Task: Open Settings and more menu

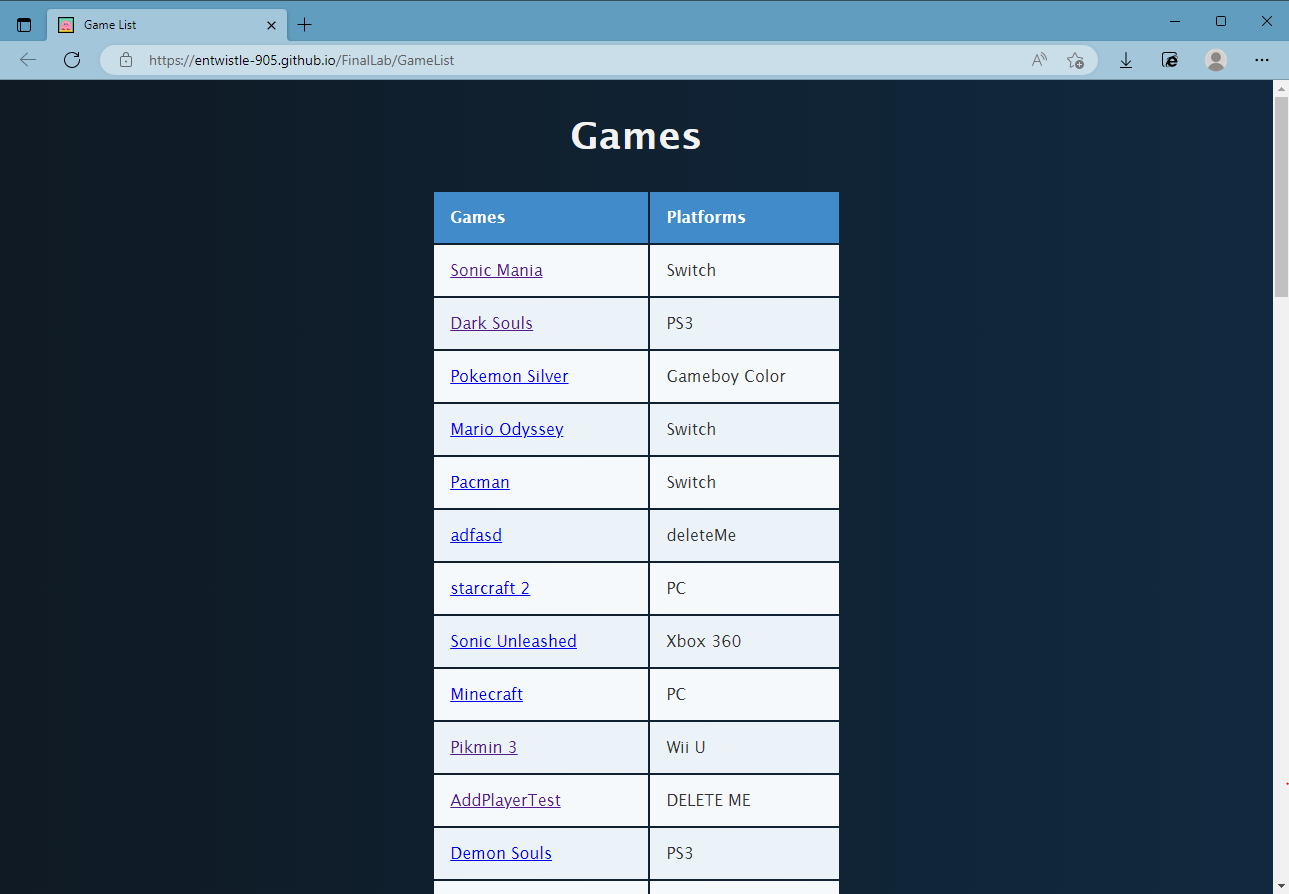Action: pyautogui.click(x=1262, y=60)
